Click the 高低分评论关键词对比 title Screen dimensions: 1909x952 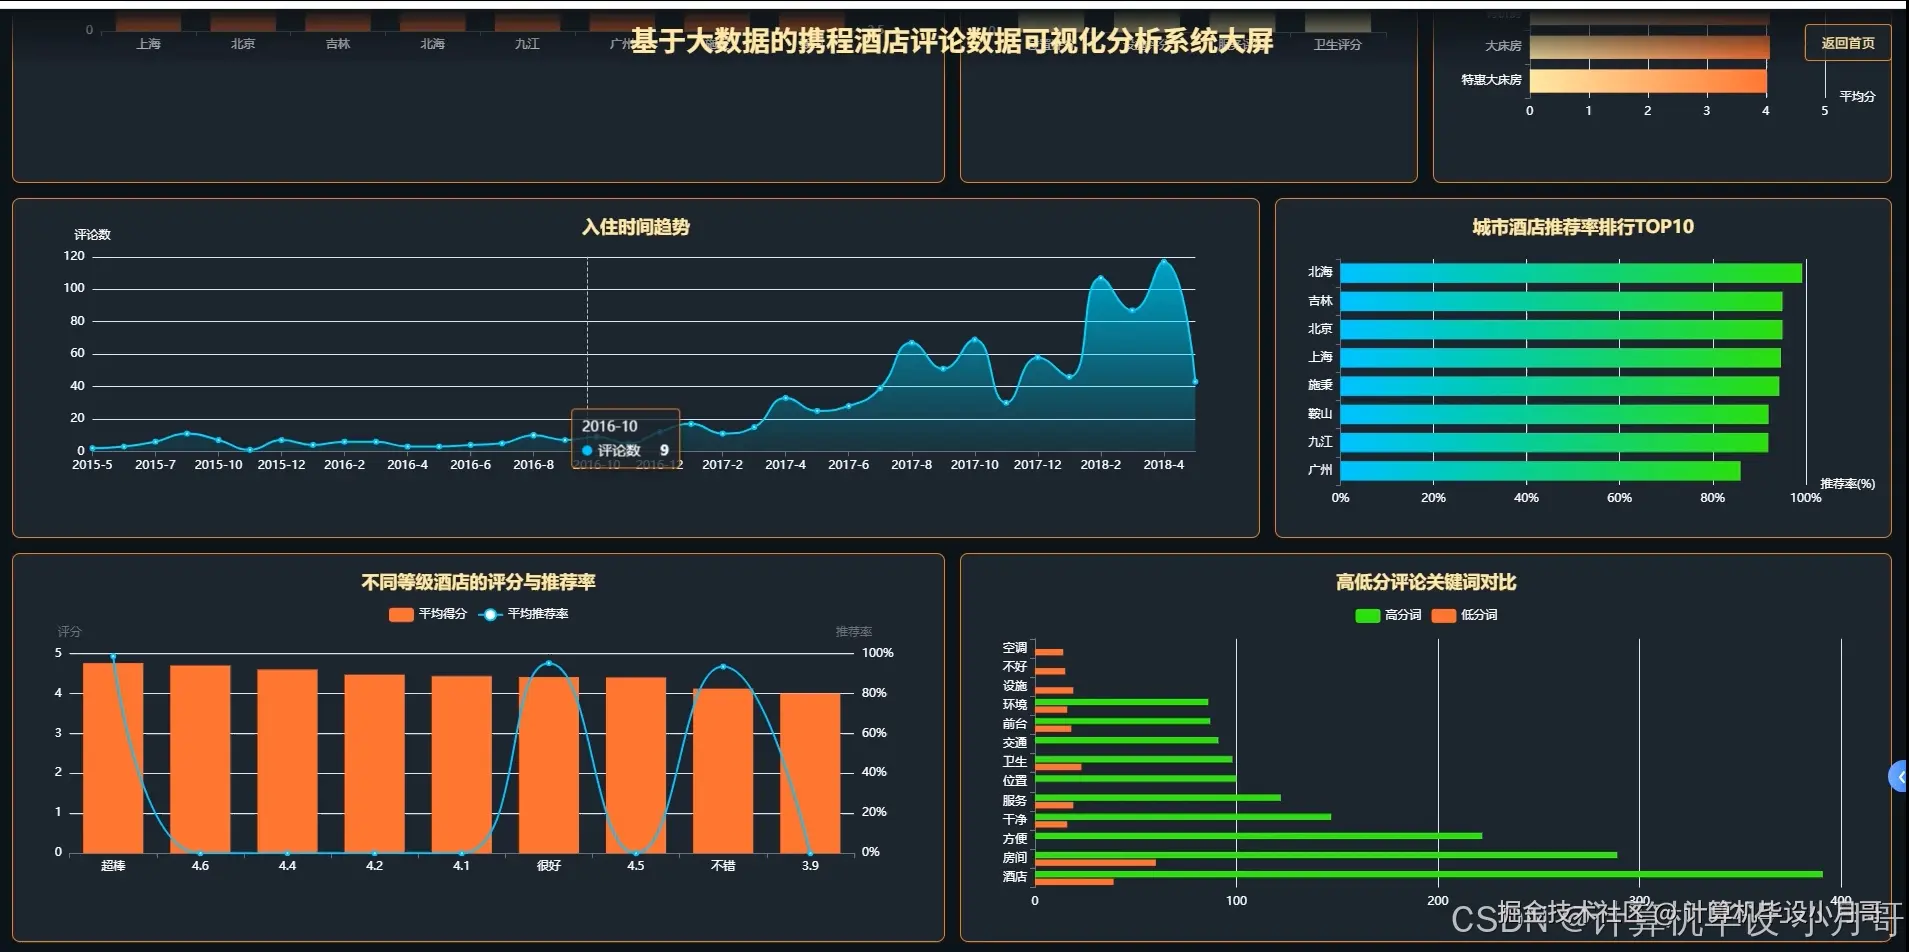point(1424,581)
